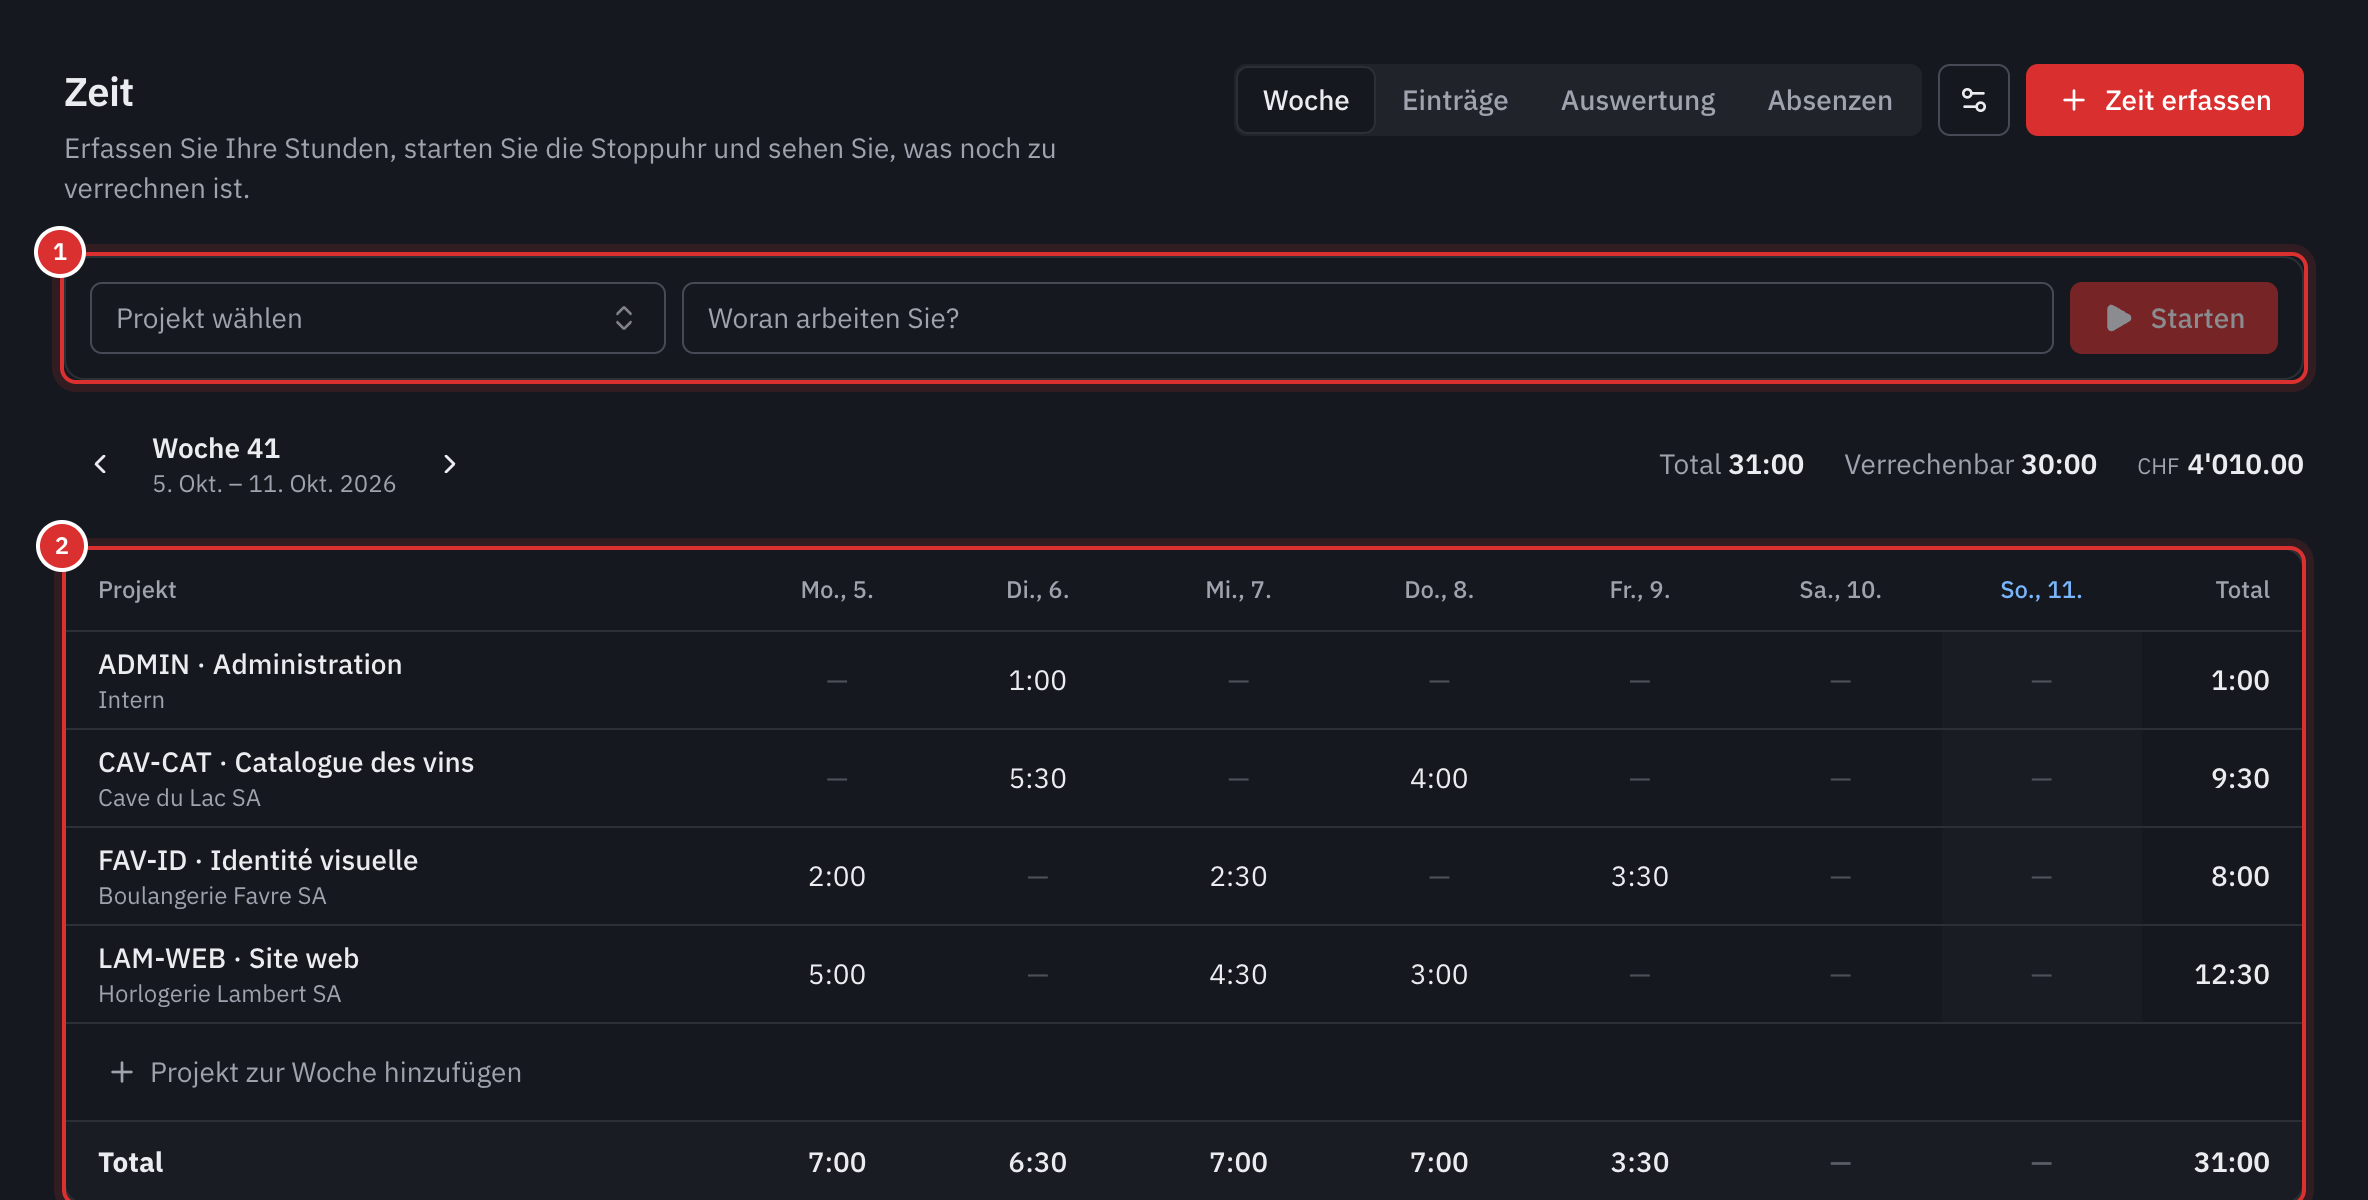Open the Auswertung tab

1637,100
